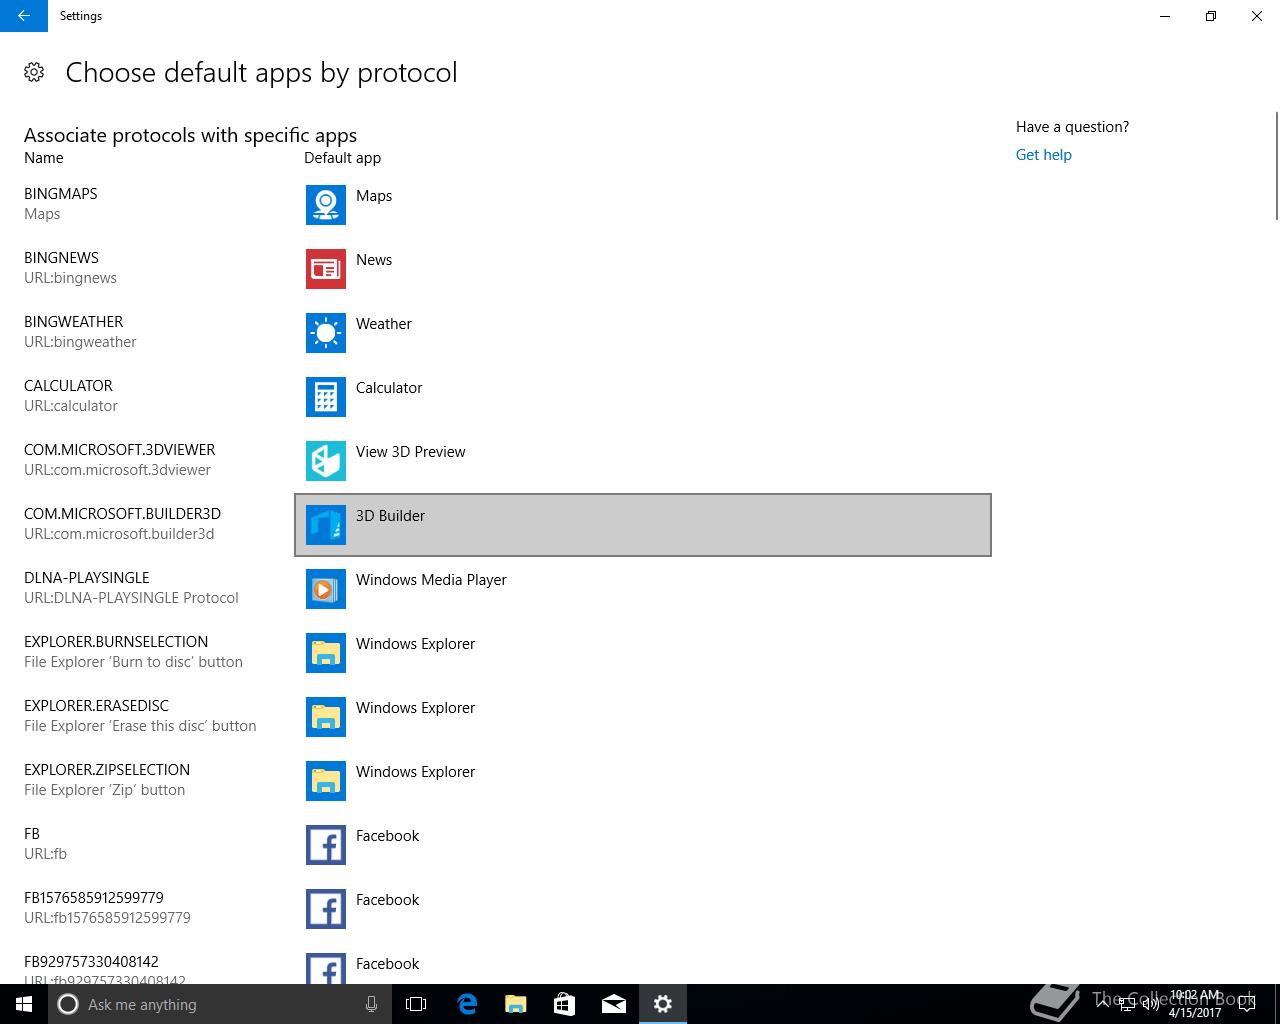Click the URL:fb description text
1280x1024 pixels.
(x=46, y=854)
